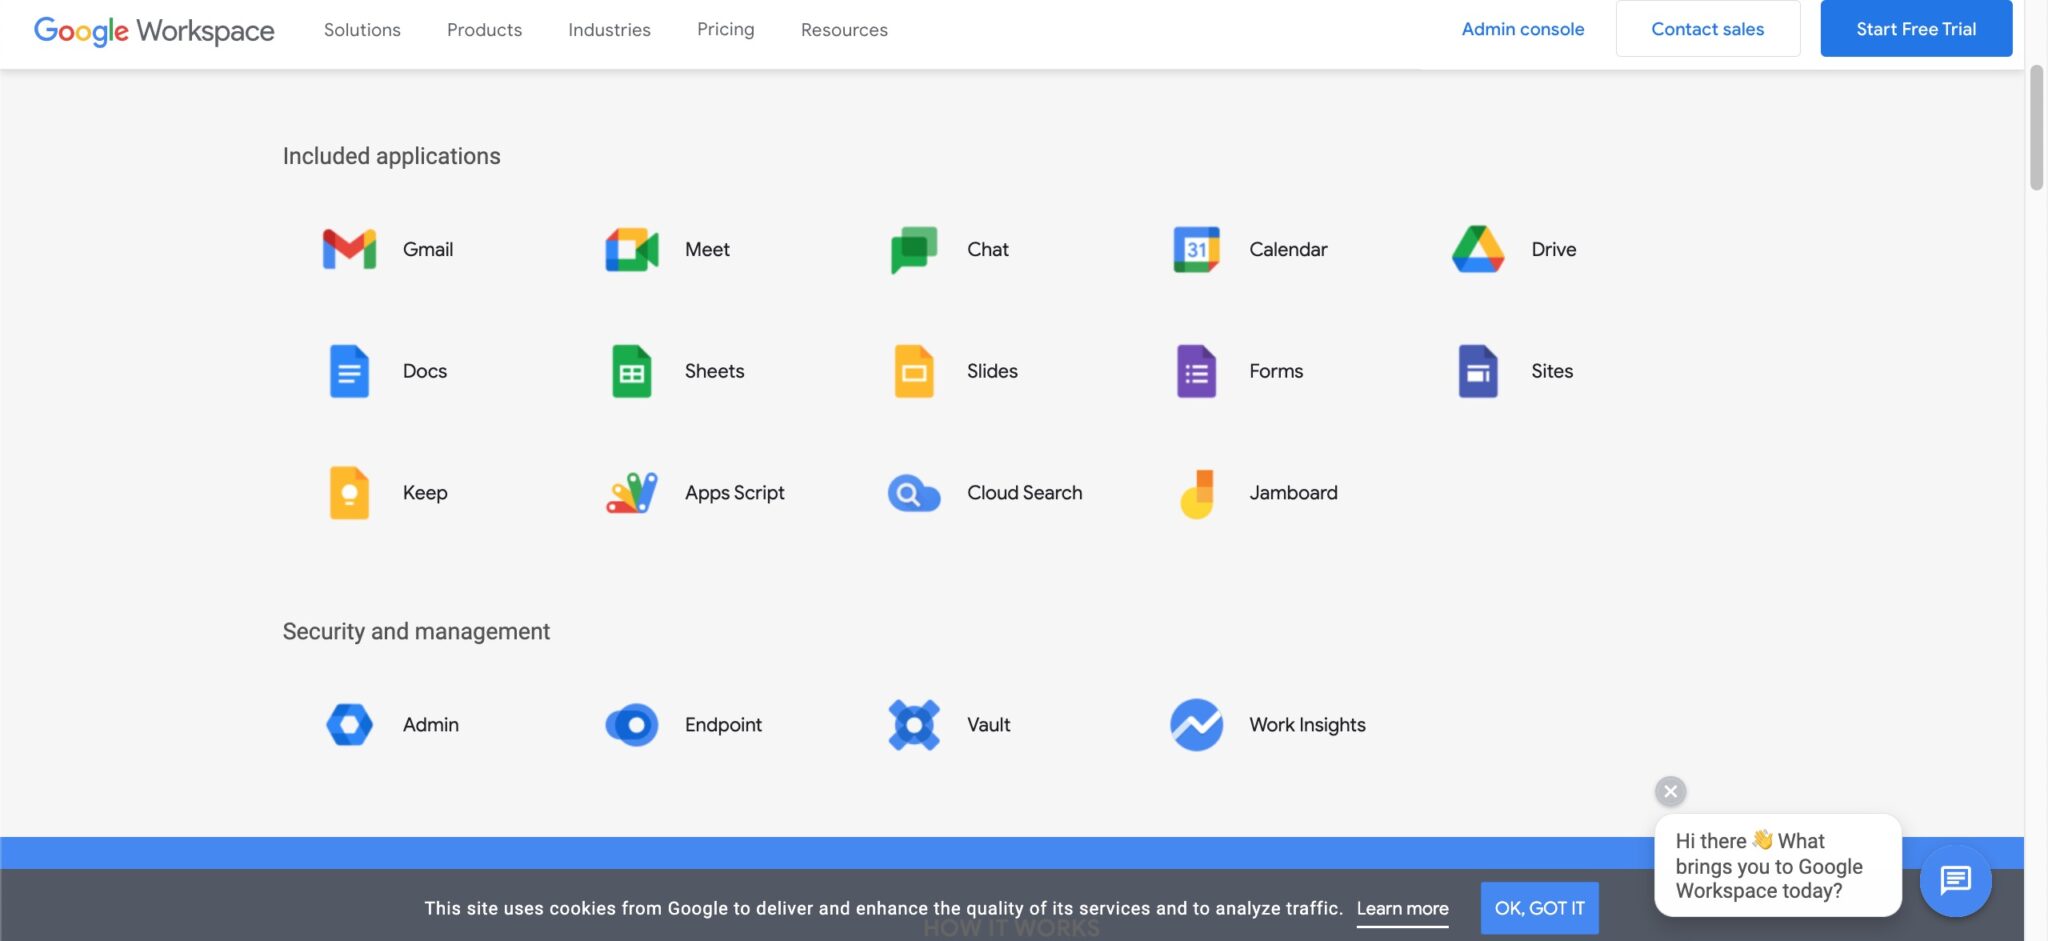
Task: Click the Sheets icon
Action: coord(630,370)
